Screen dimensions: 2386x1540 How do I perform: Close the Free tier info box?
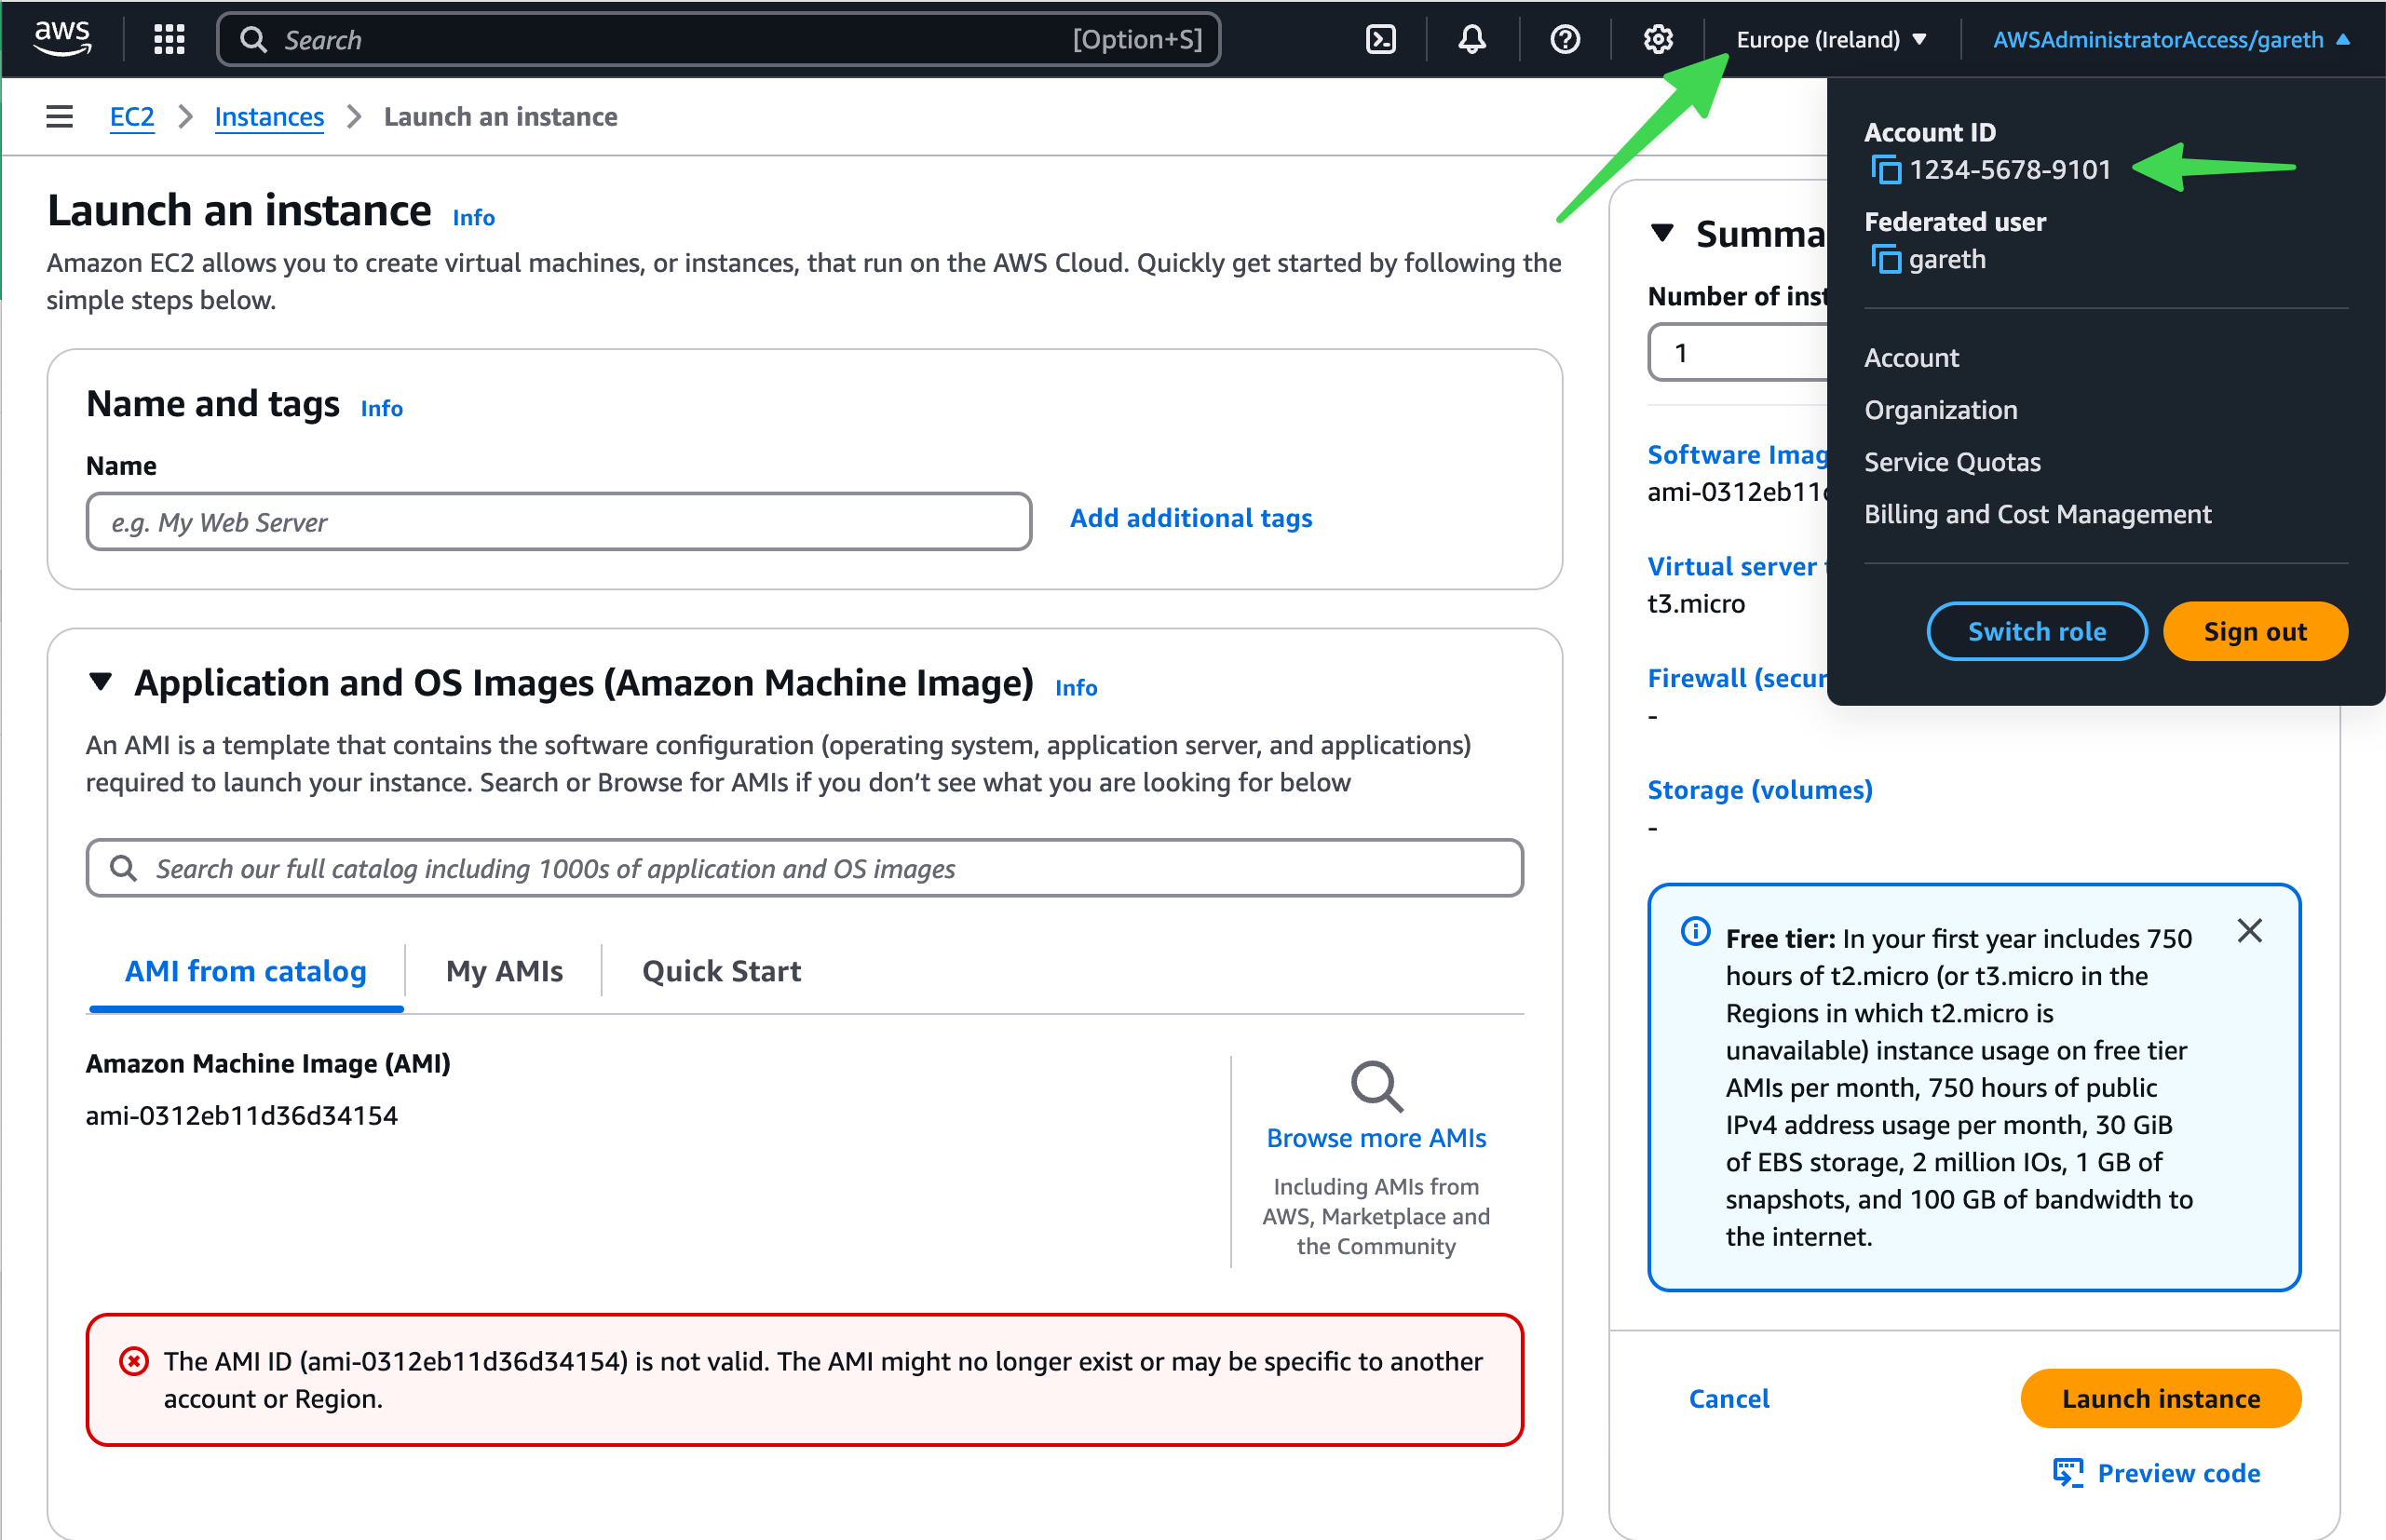coord(2249,931)
